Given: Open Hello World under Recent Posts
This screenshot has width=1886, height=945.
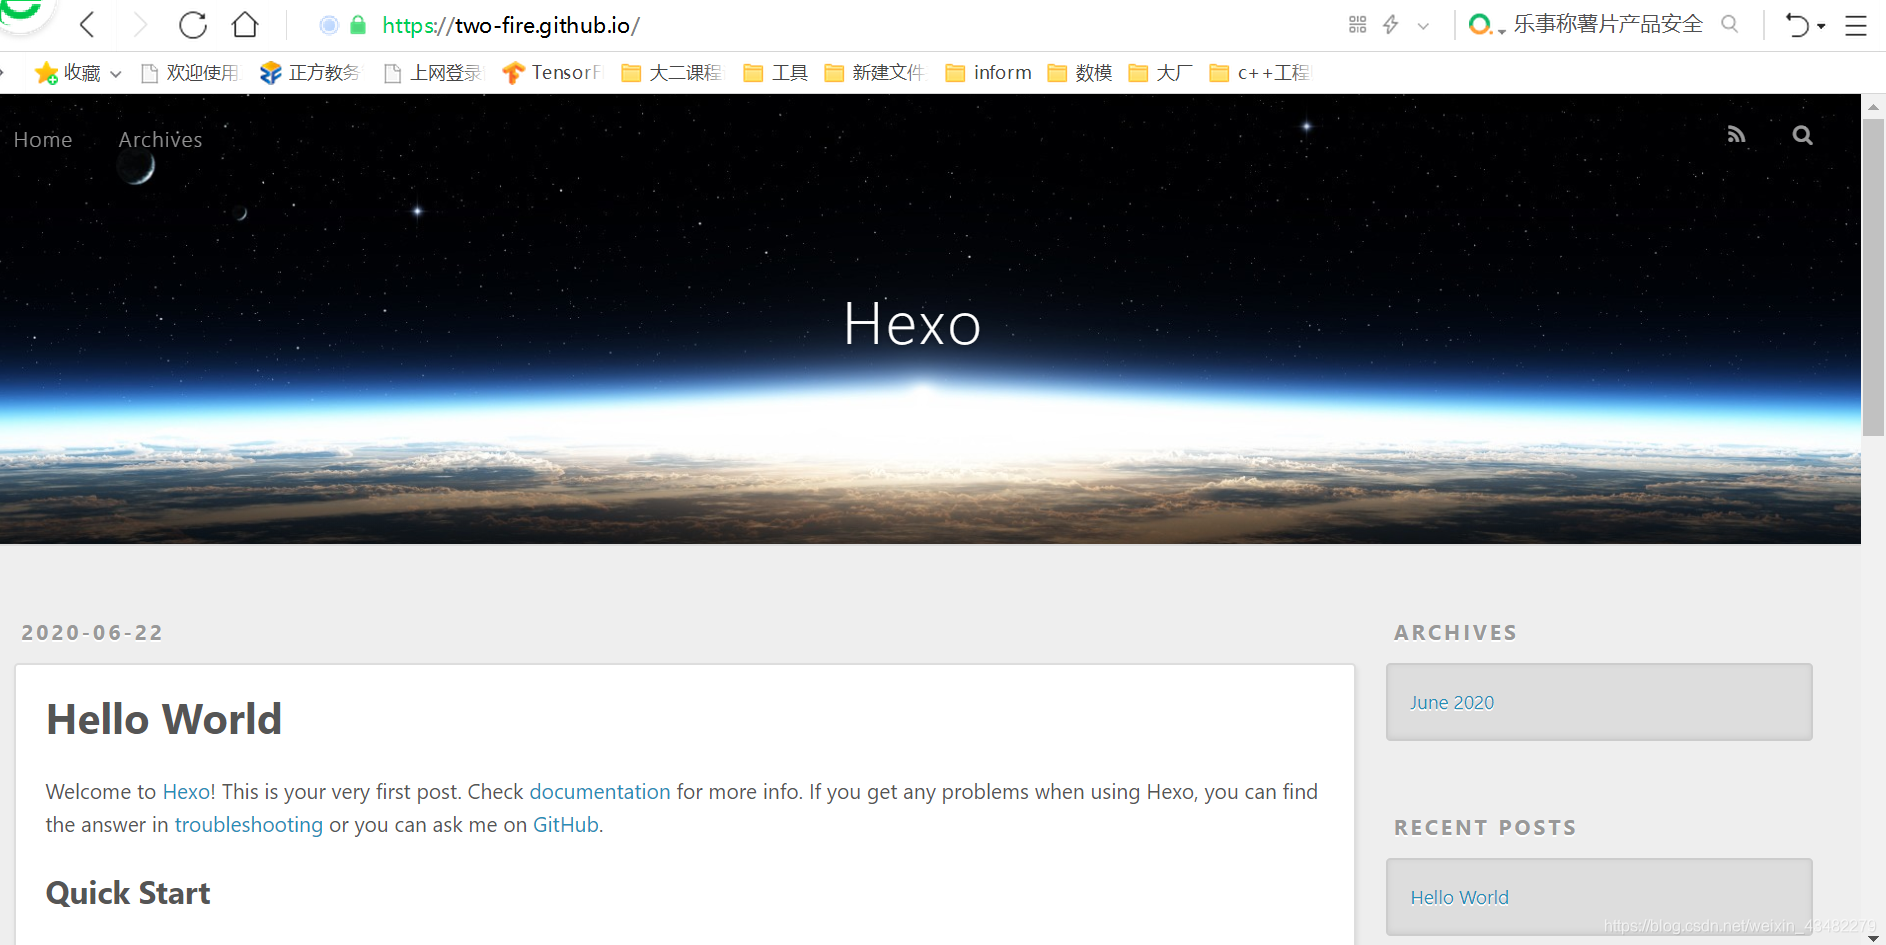Looking at the screenshot, I should (x=1459, y=898).
